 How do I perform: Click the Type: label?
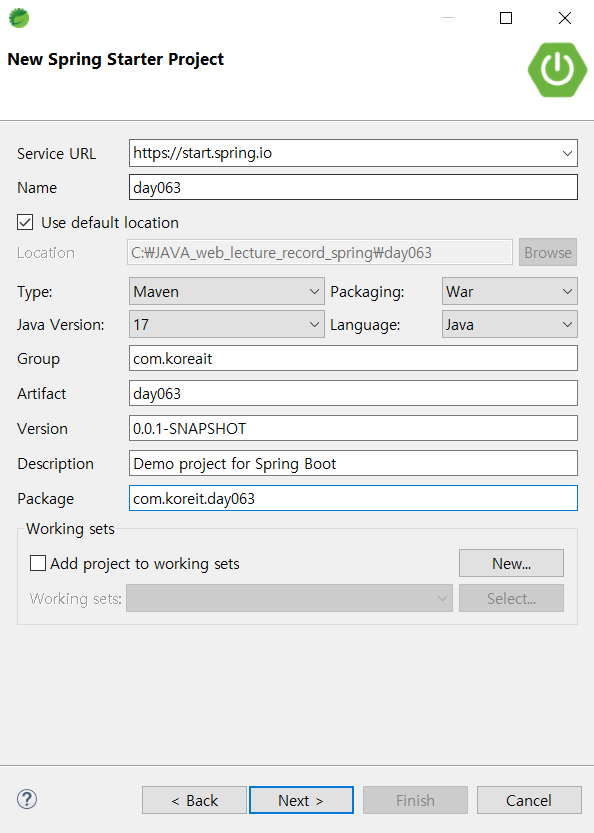35,292
